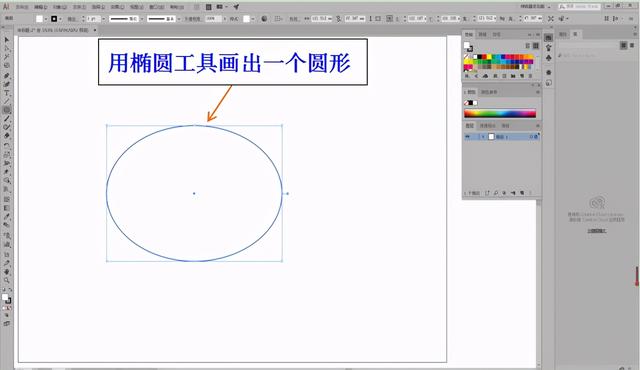Open the fill color dropdown arrow

click(x=45, y=19)
